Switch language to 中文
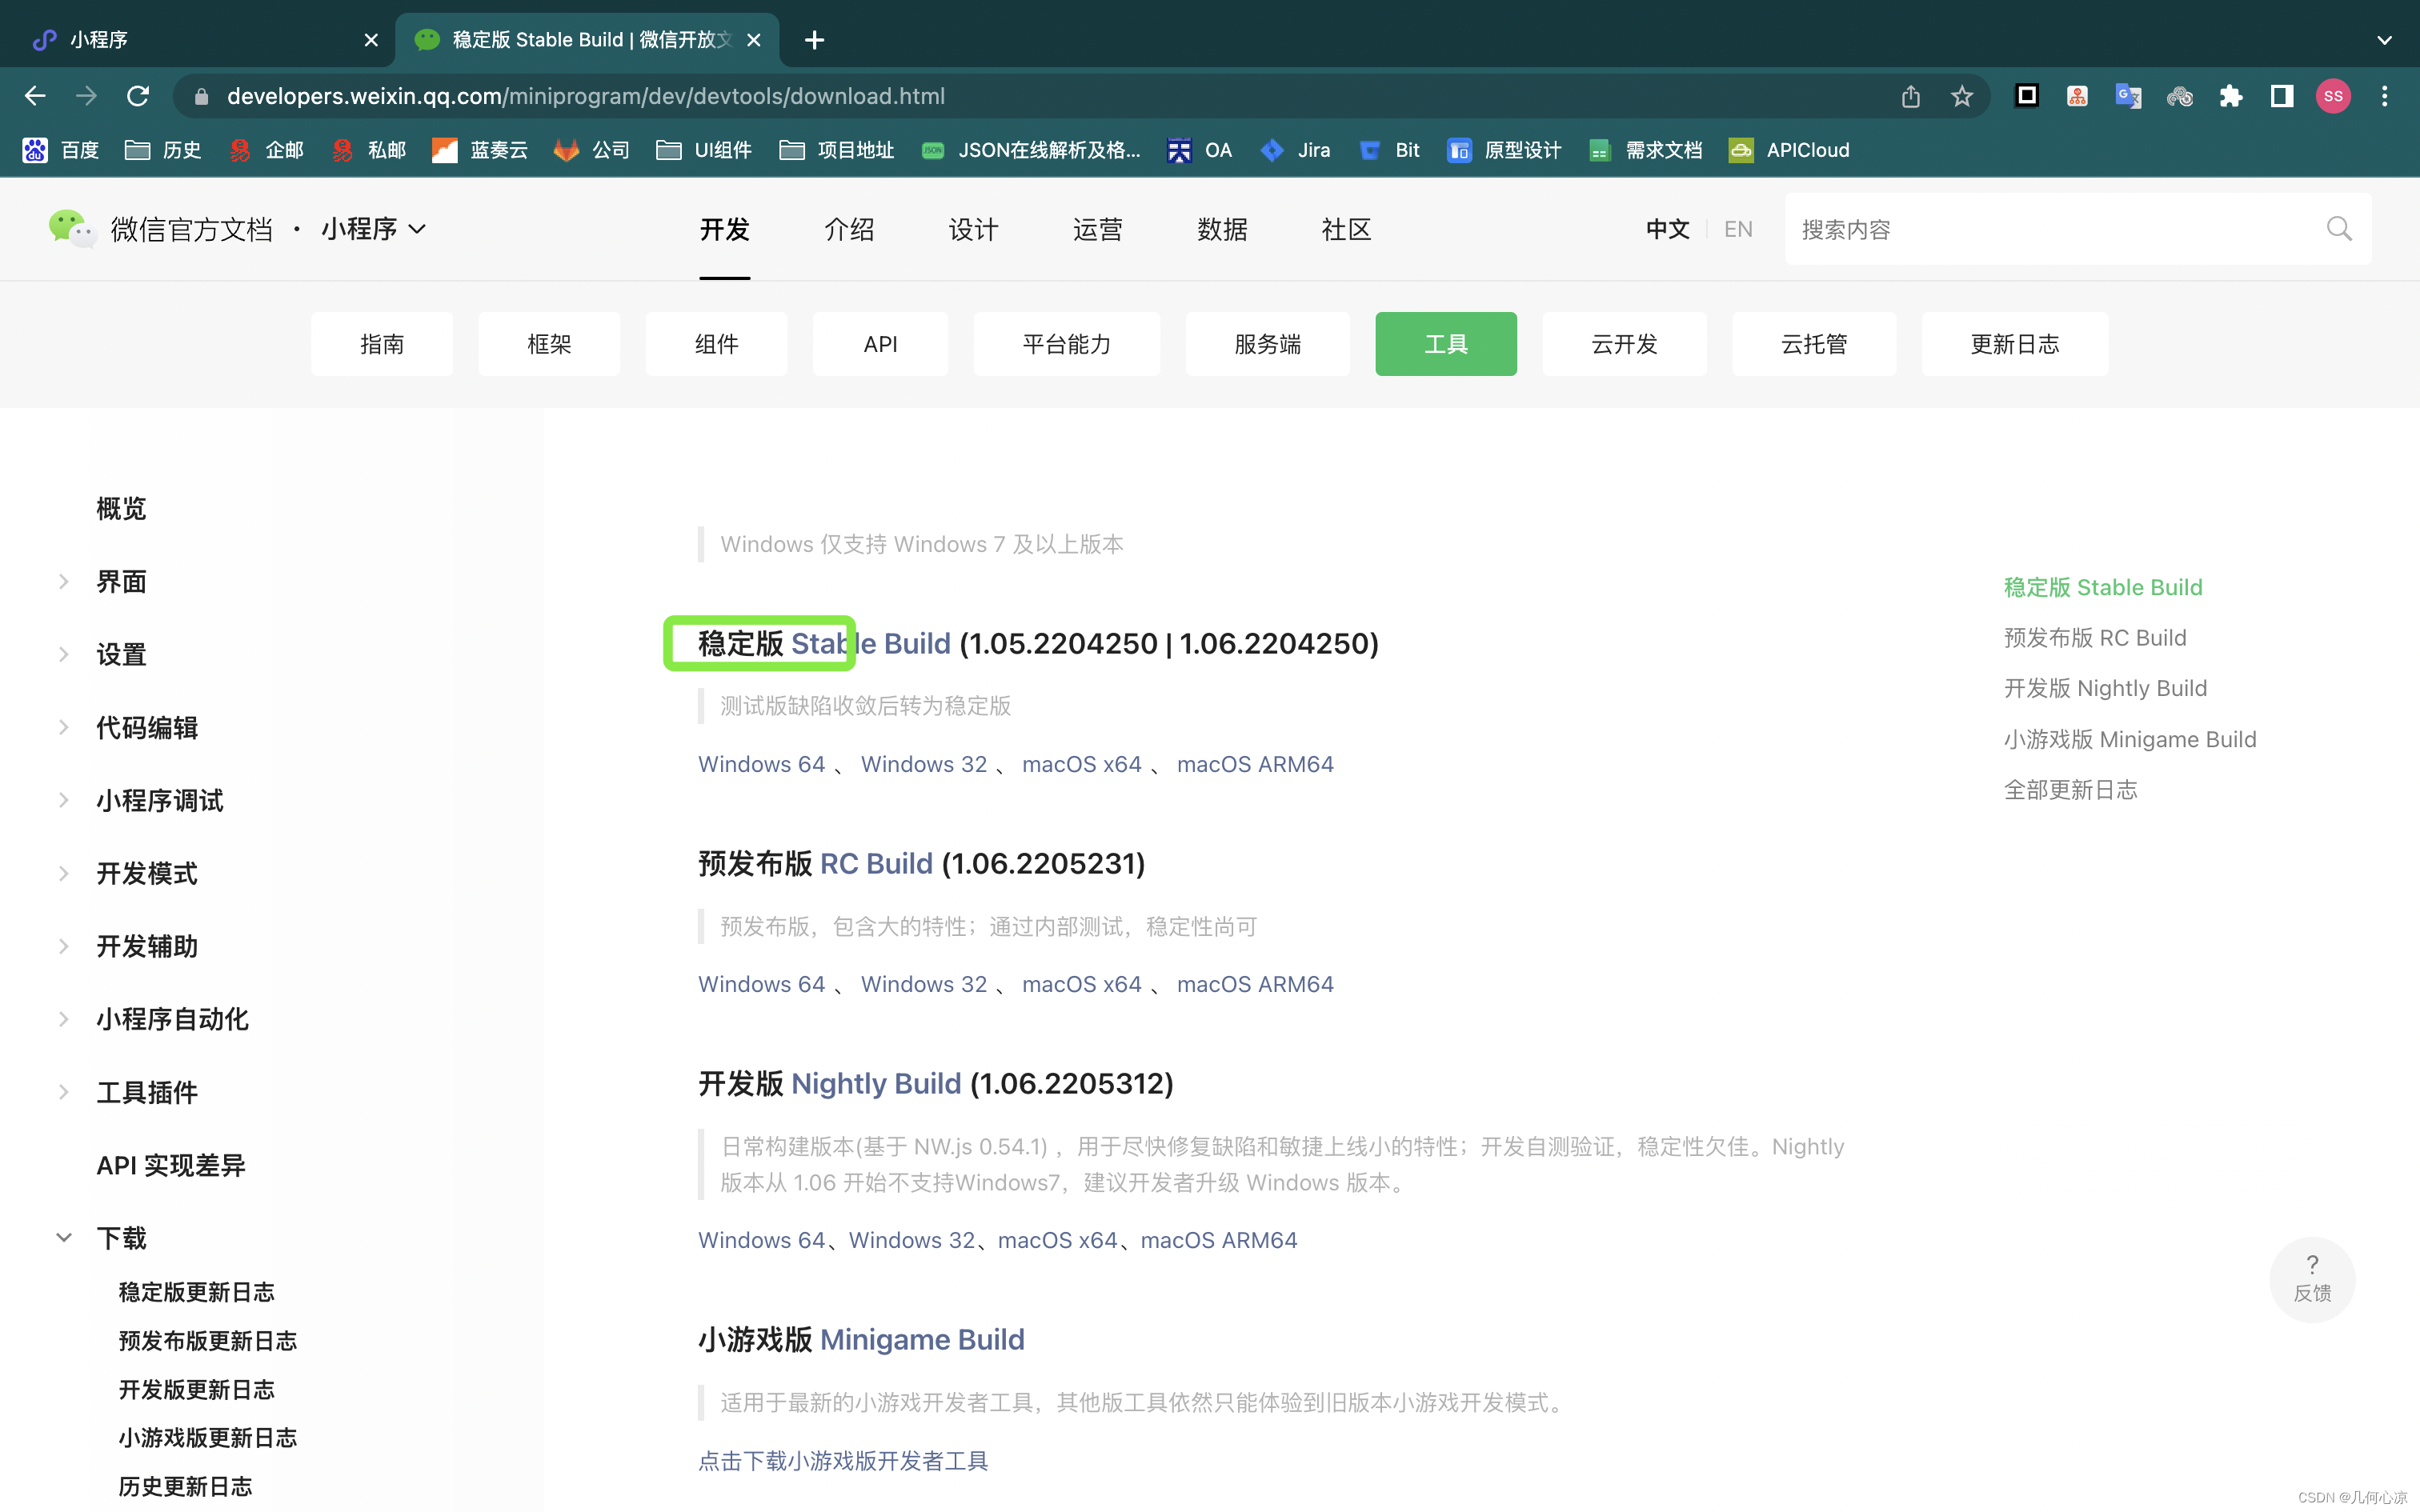 tap(1667, 229)
